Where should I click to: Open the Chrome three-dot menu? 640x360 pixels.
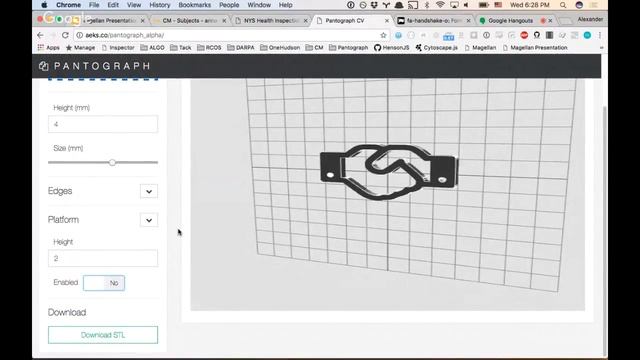[x=600, y=35]
